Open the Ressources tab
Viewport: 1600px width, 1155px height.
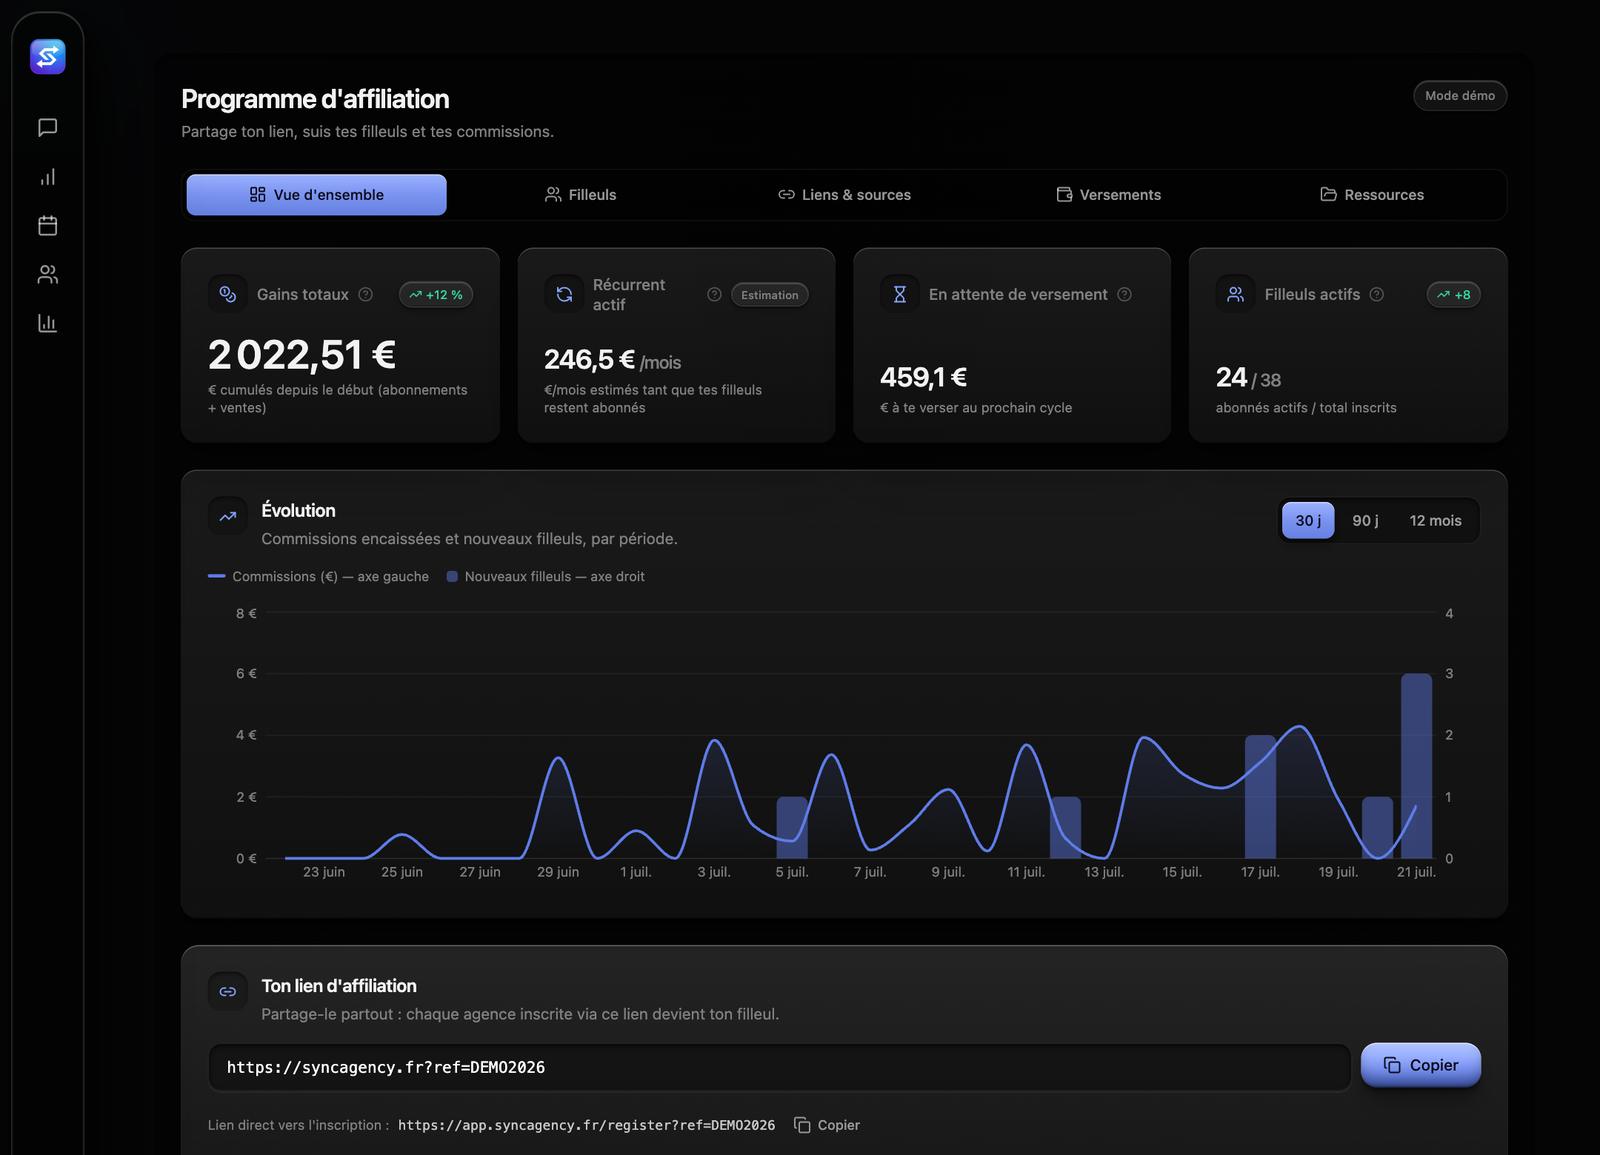[1373, 195]
